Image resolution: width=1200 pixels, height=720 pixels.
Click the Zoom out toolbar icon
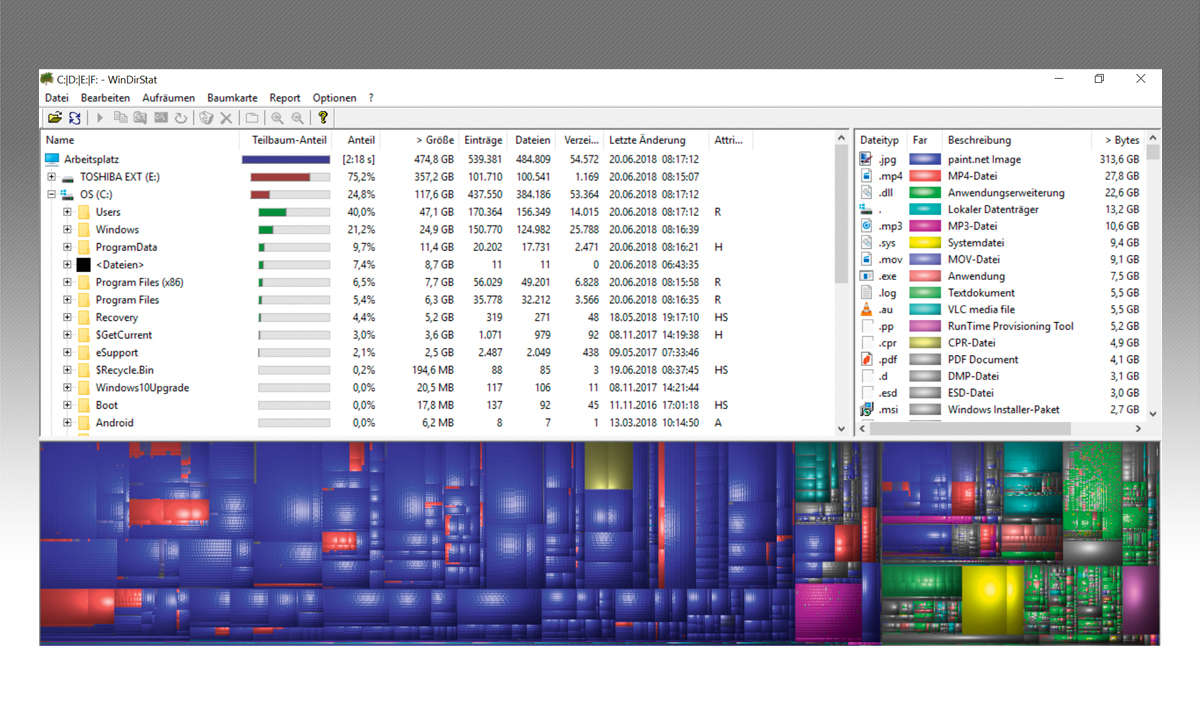point(297,118)
